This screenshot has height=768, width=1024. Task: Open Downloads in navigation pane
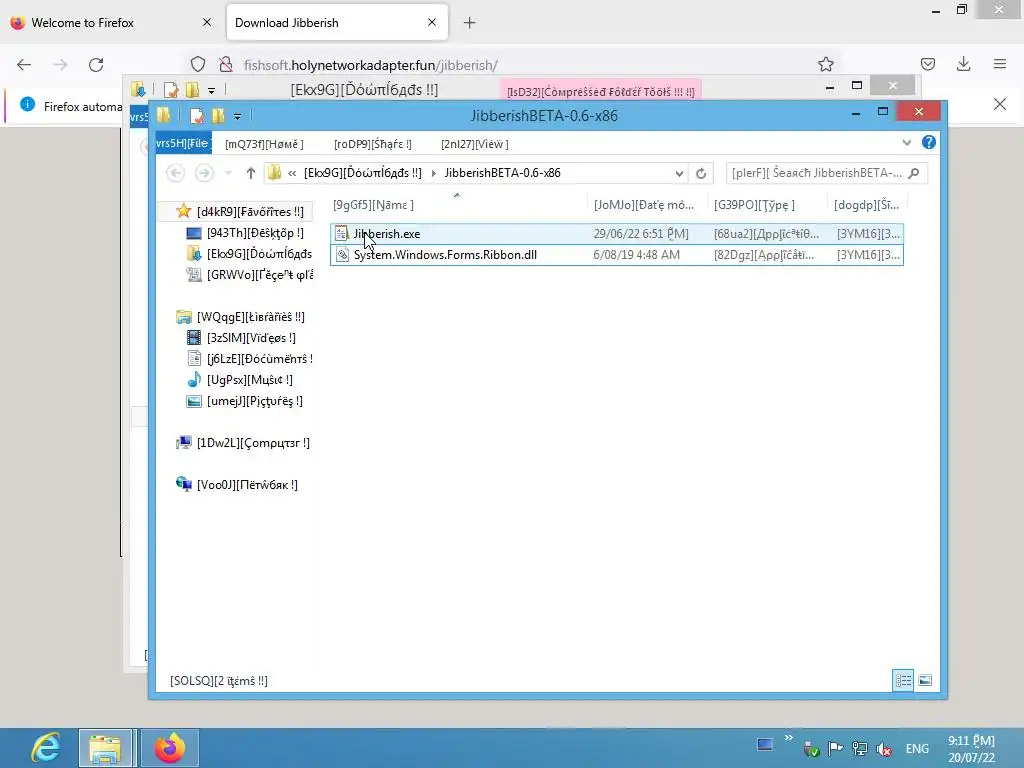point(249,254)
